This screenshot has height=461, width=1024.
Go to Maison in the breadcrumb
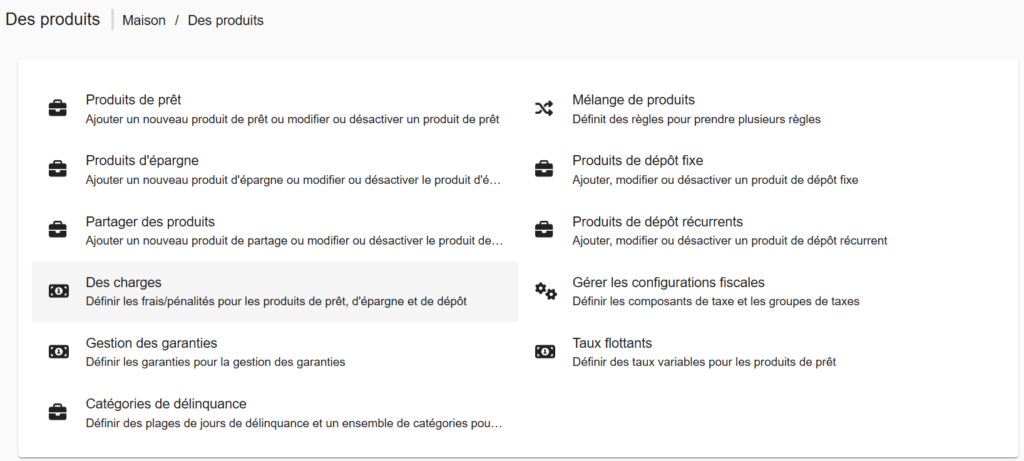tap(144, 20)
